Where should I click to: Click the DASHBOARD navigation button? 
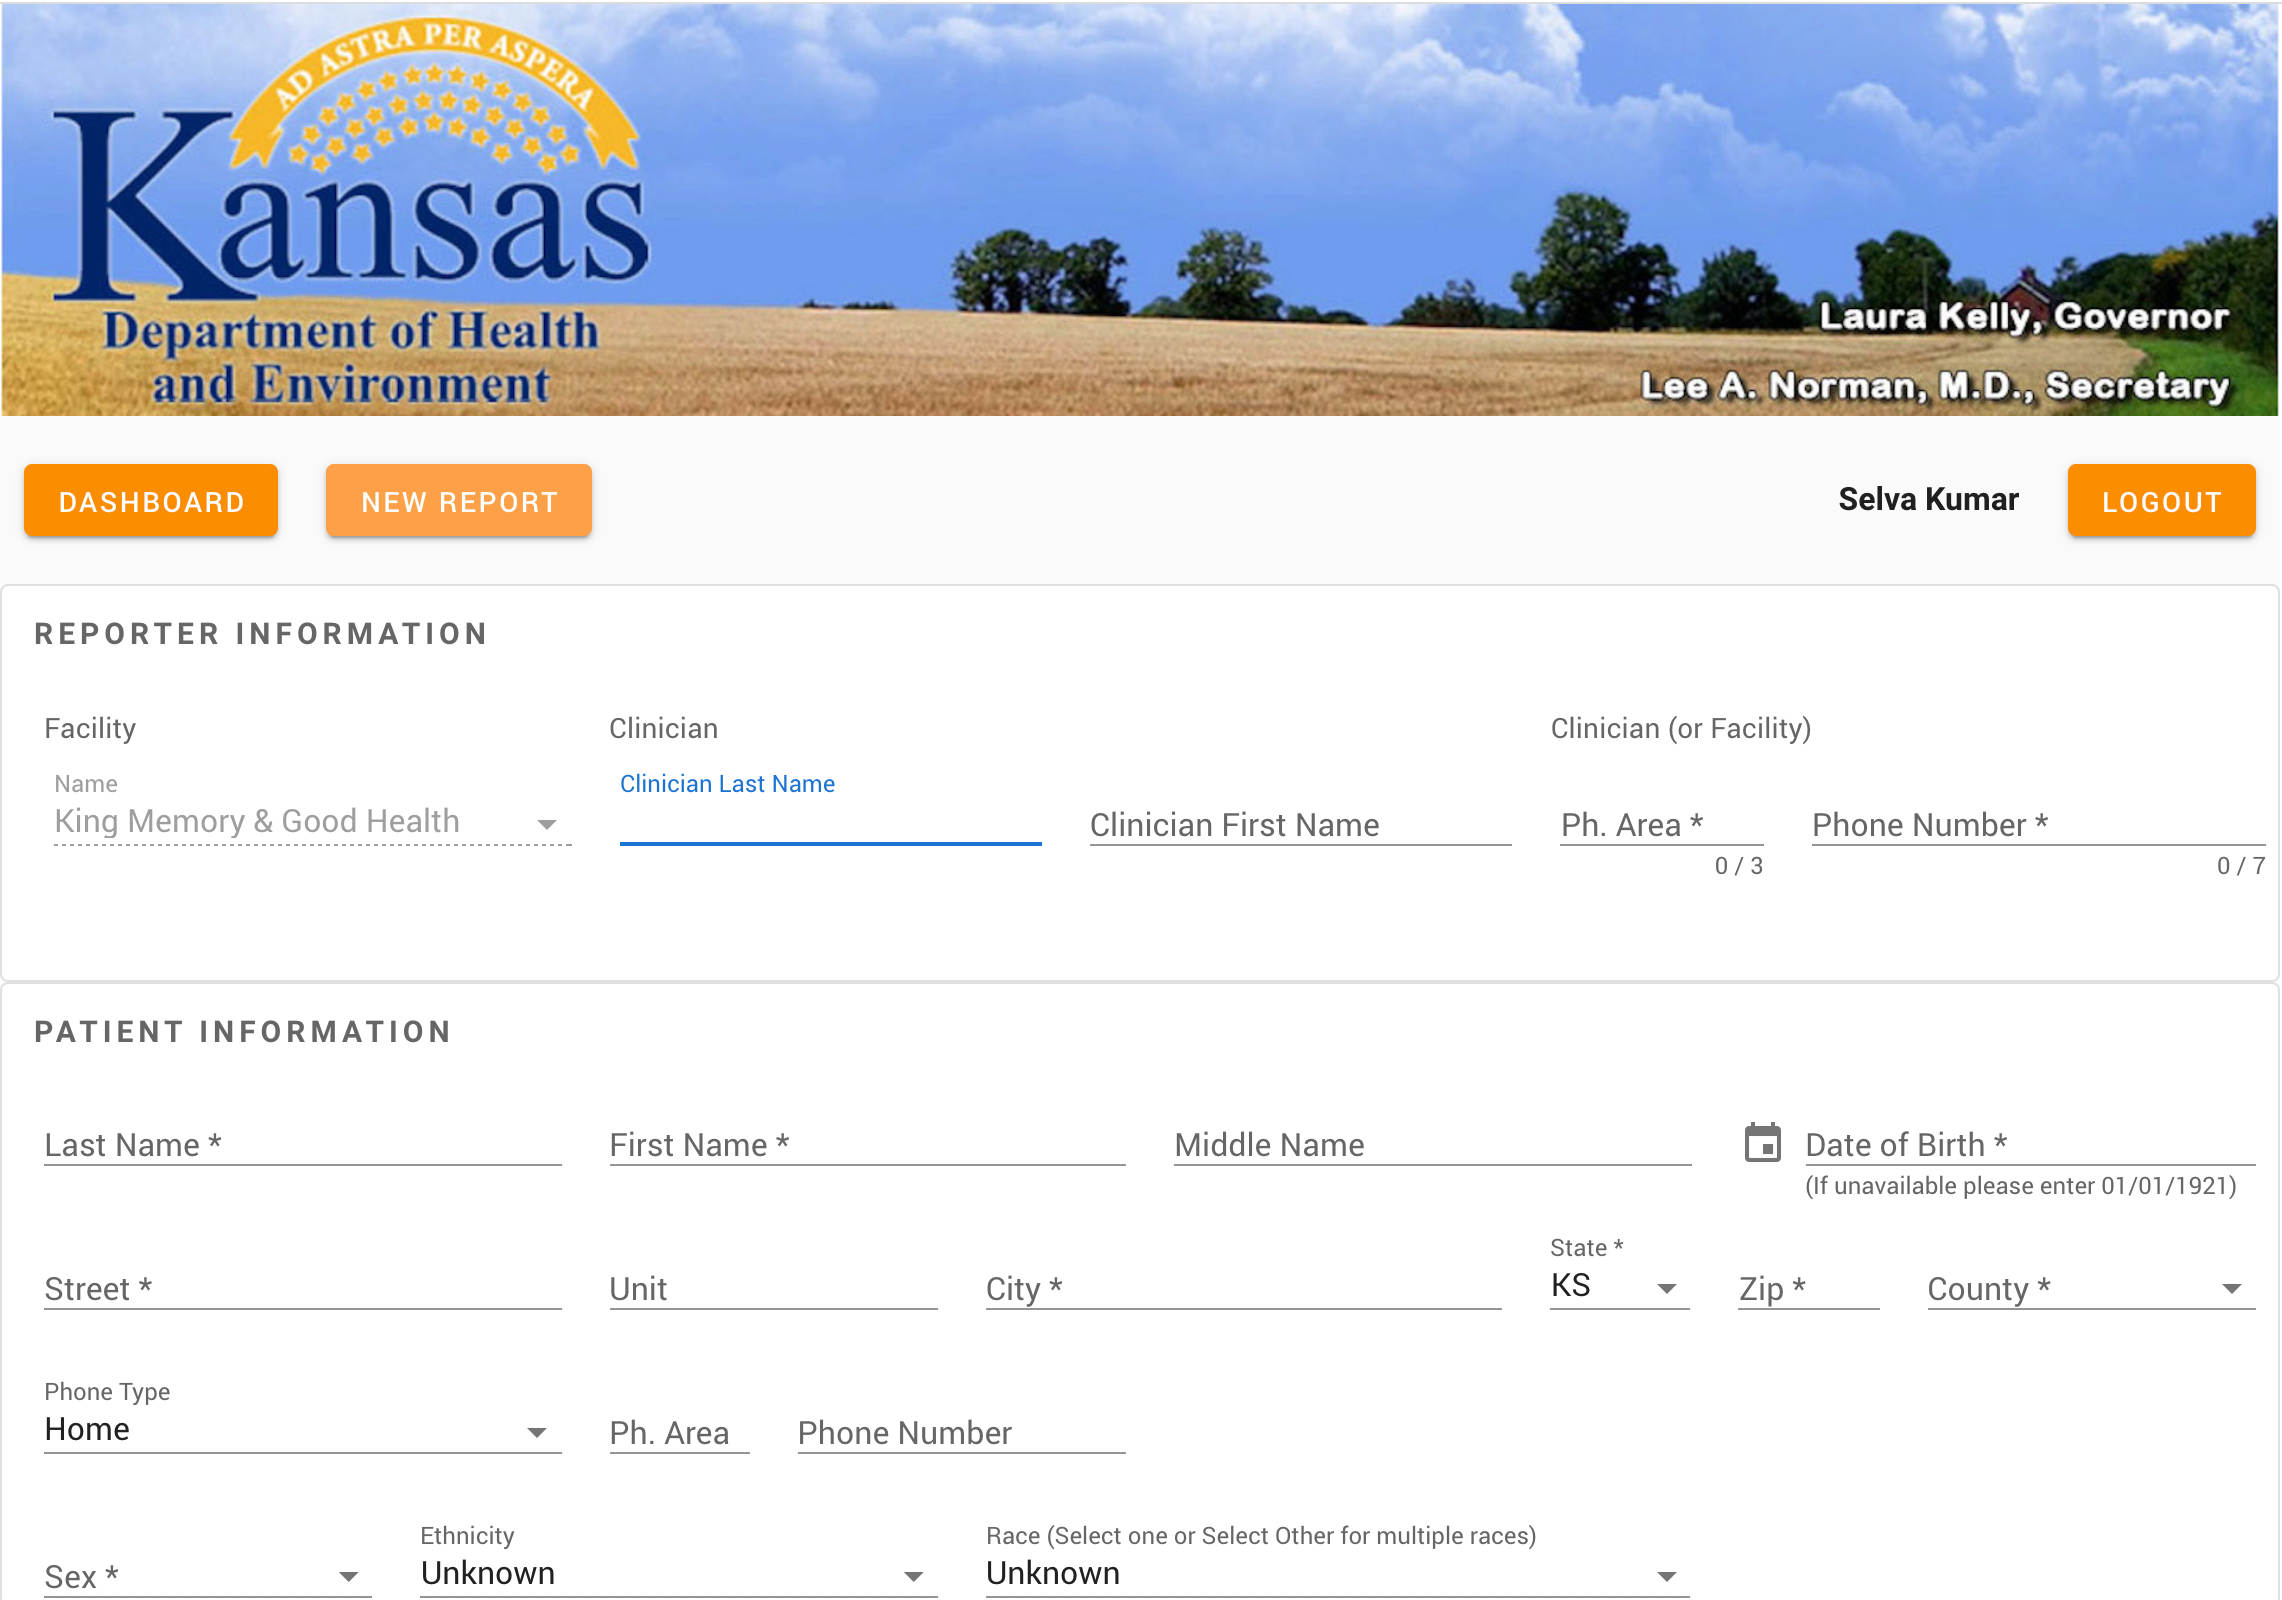(x=151, y=499)
